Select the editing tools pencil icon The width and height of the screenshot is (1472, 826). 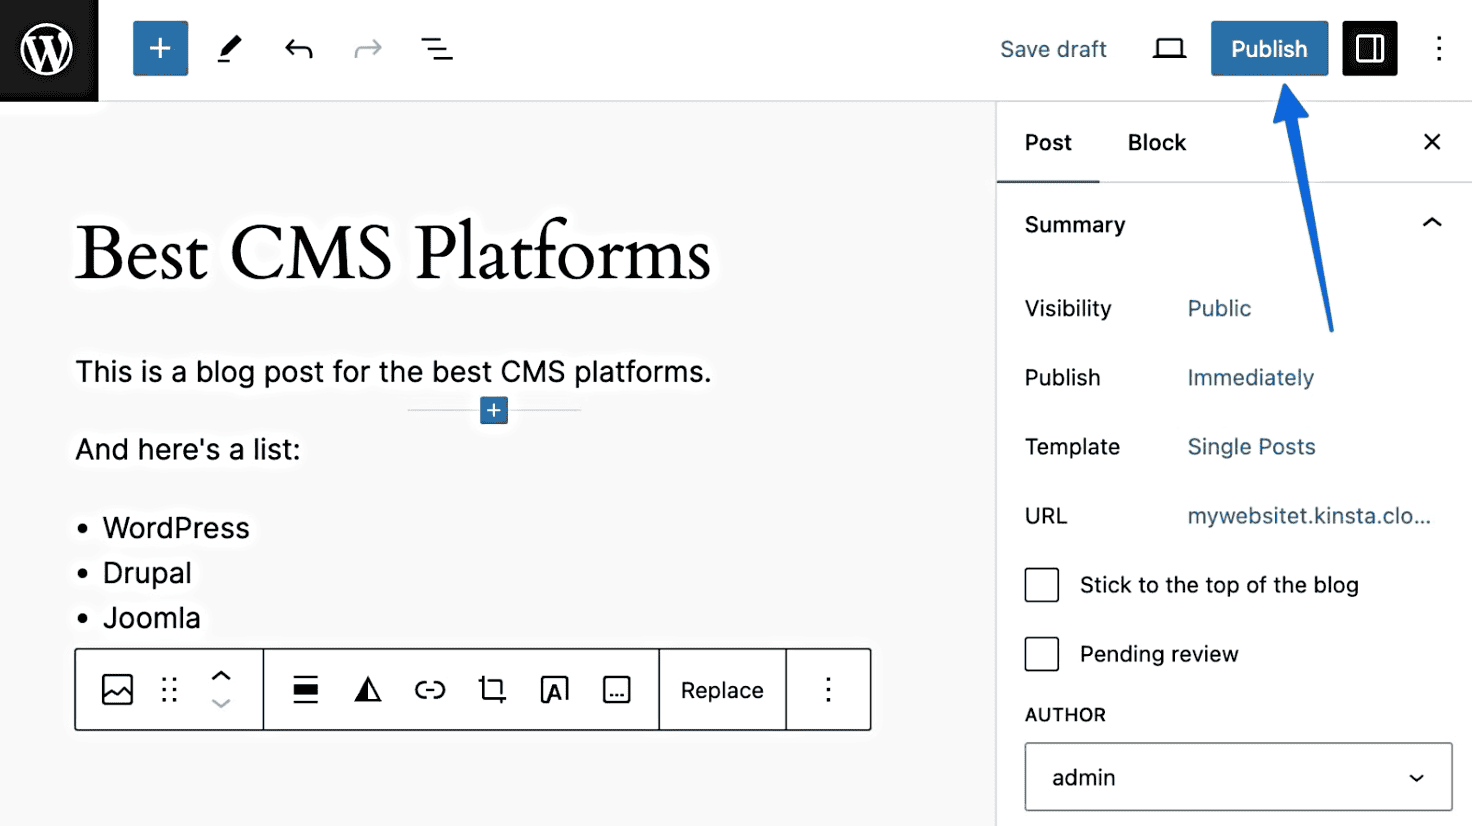tap(229, 48)
